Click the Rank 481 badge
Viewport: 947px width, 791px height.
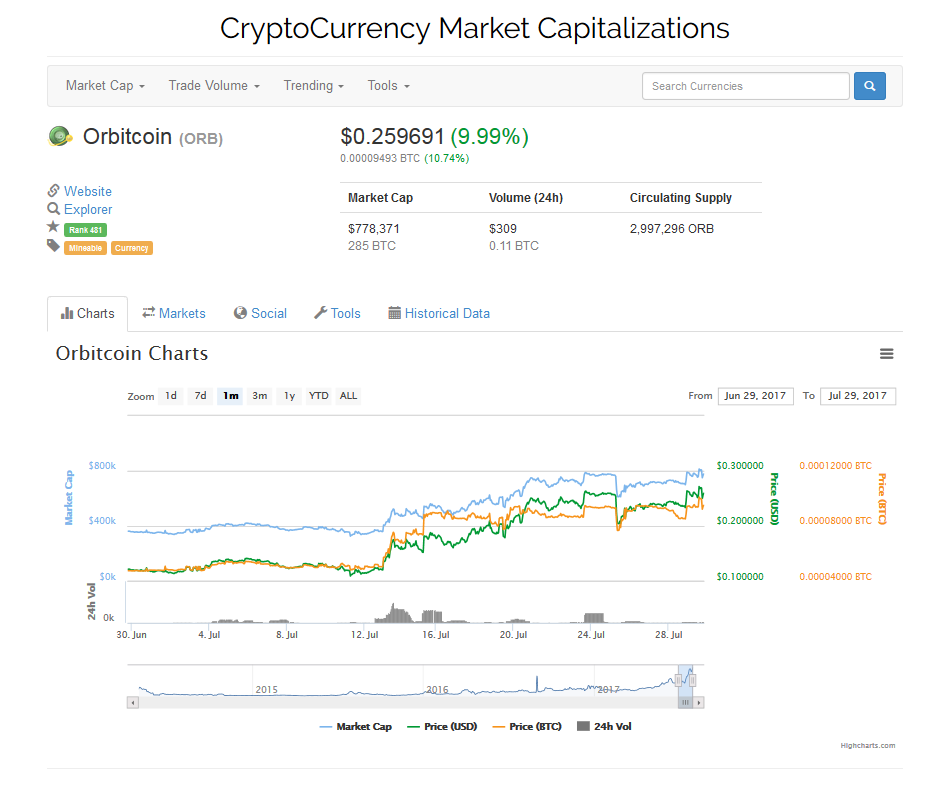pos(85,230)
